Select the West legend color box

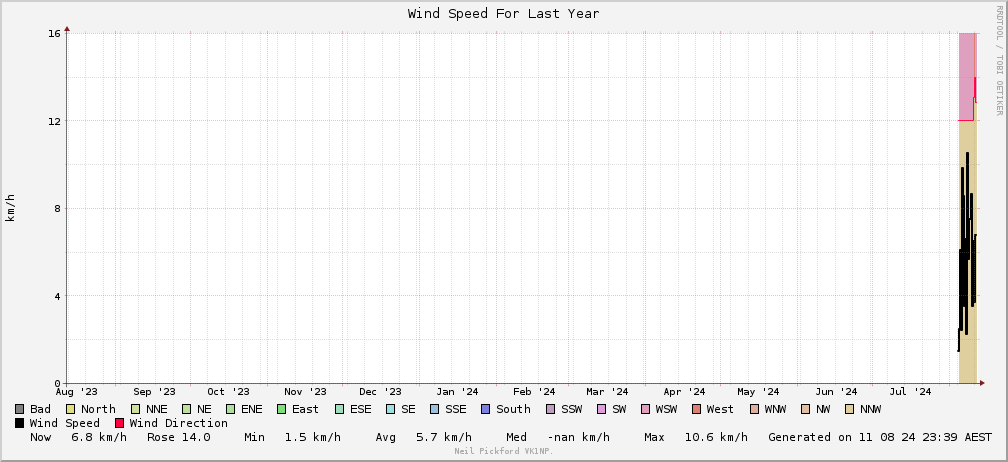pyautogui.click(x=696, y=409)
